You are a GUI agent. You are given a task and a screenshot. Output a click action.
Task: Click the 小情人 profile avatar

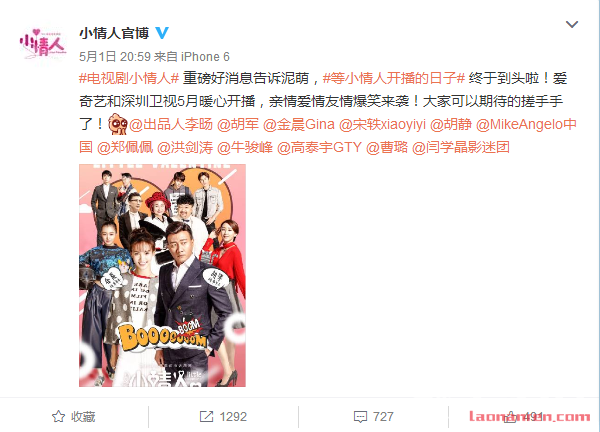click(43, 43)
